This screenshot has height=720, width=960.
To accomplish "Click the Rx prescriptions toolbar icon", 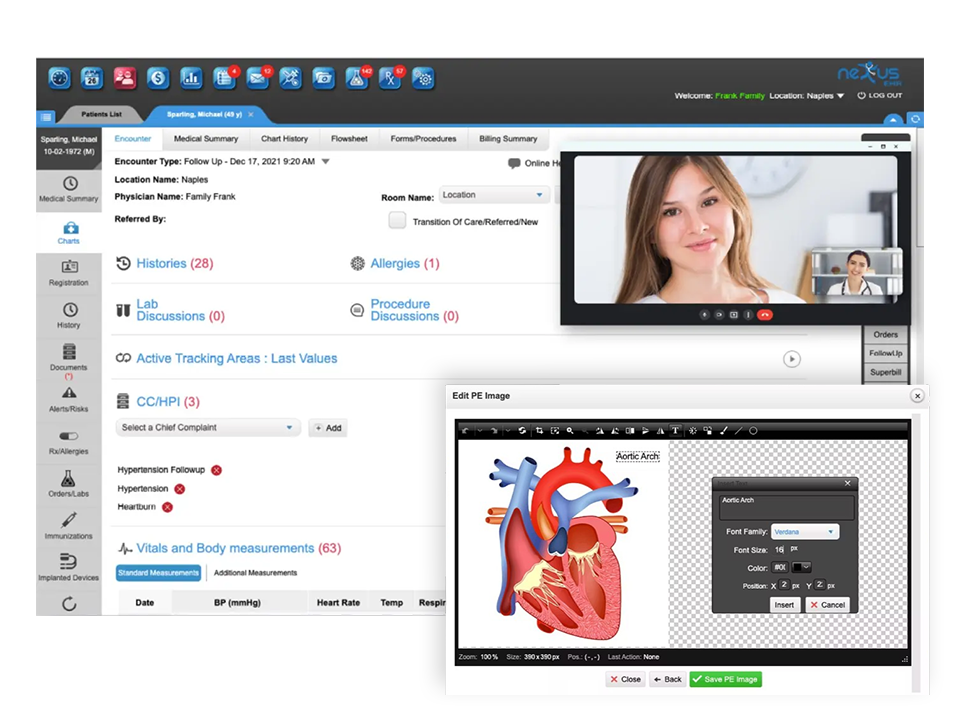I will (x=390, y=77).
